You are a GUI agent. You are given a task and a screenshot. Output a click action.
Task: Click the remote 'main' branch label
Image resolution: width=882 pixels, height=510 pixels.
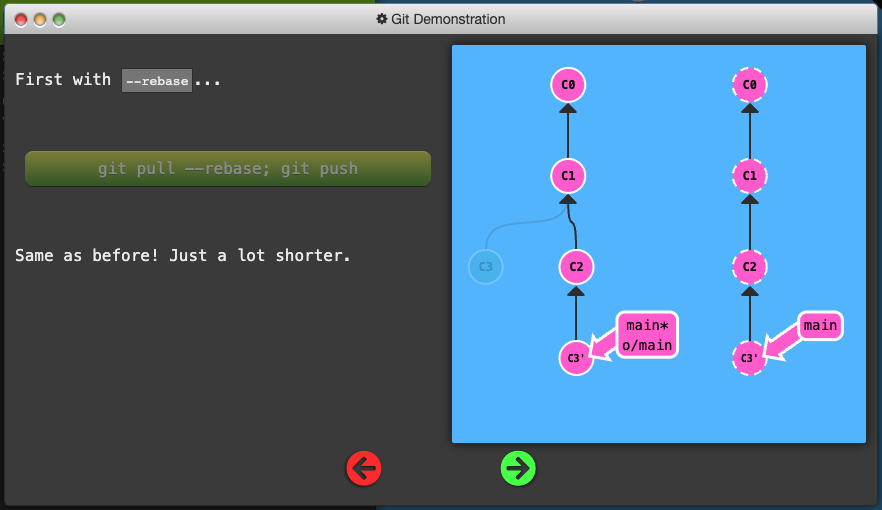pyautogui.click(x=820, y=325)
